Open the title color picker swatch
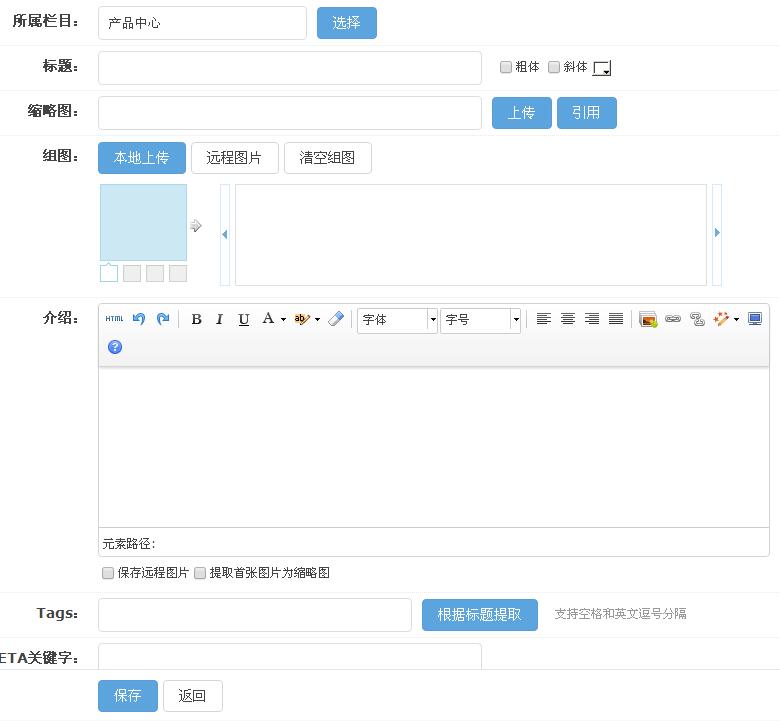Screen dimensions: 780x721 (601, 68)
